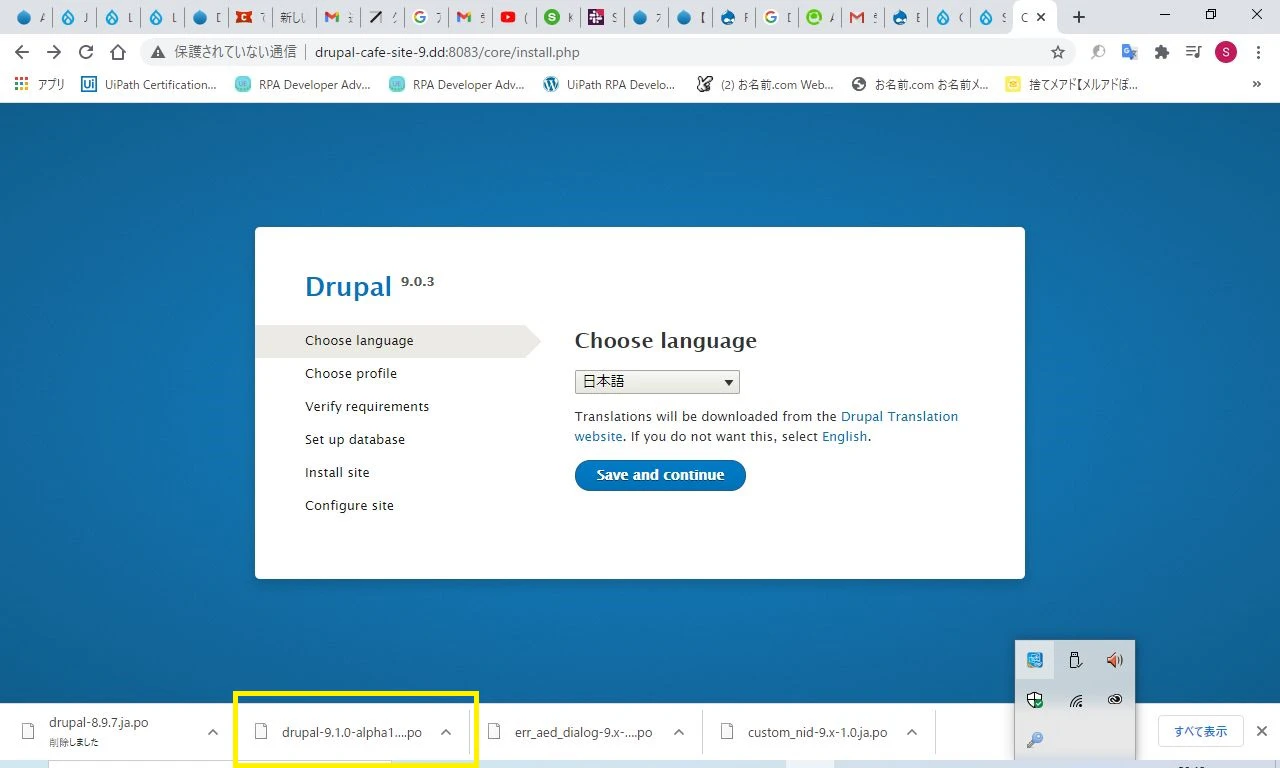Click the USB safely-remove tray icon
The height and width of the screenshot is (768, 1280).
click(x=1075, y=660)
